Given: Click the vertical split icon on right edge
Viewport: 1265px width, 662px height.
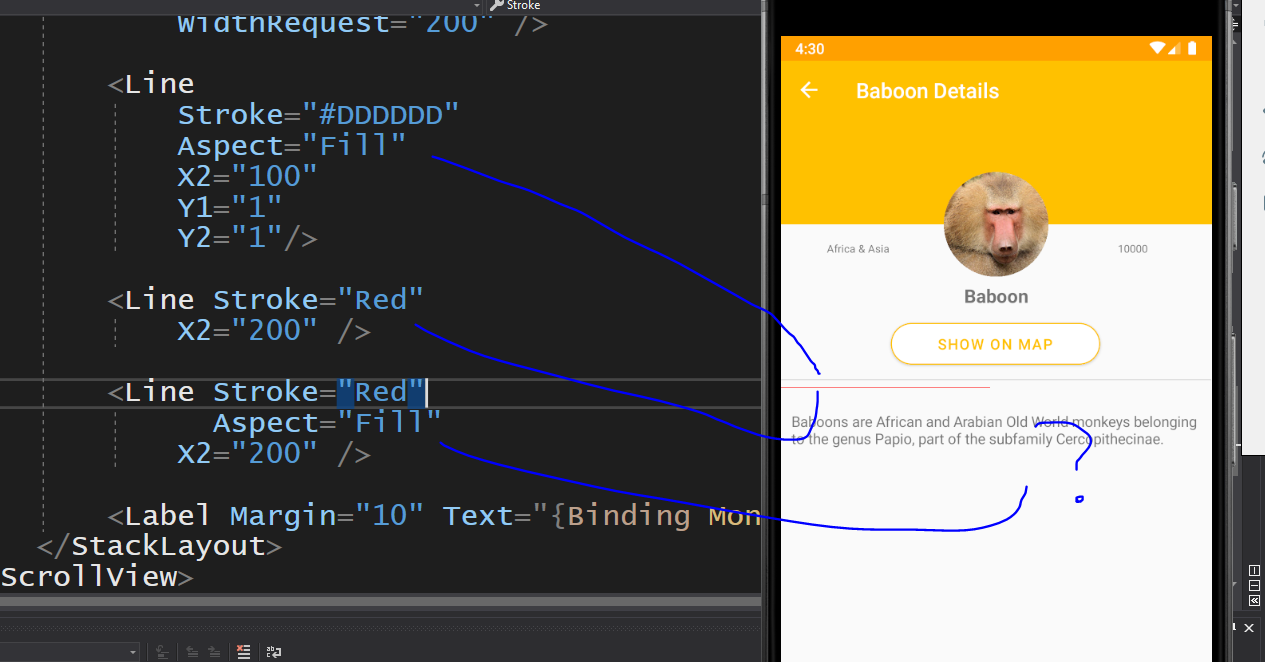Looking at the screenshot, I should [1254, 570].
